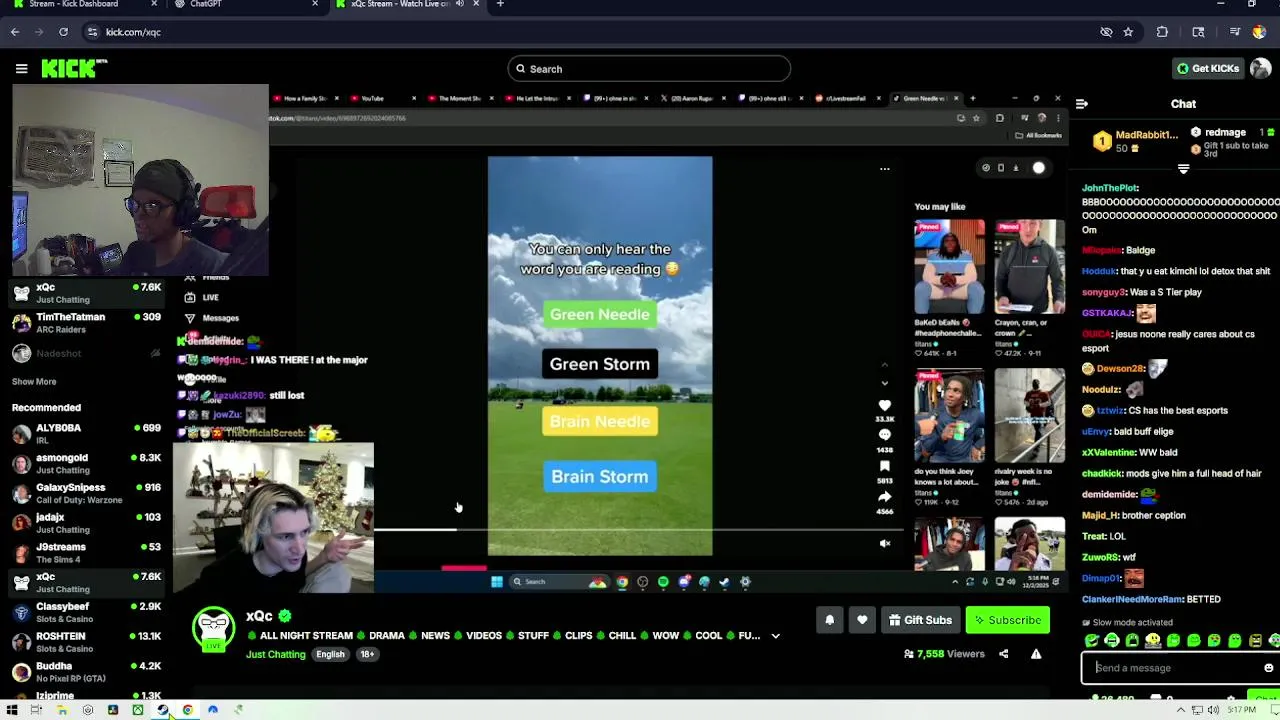Open TikTok video three-dot more menu
Screen dimensions: 1280x720
point(884,169)
